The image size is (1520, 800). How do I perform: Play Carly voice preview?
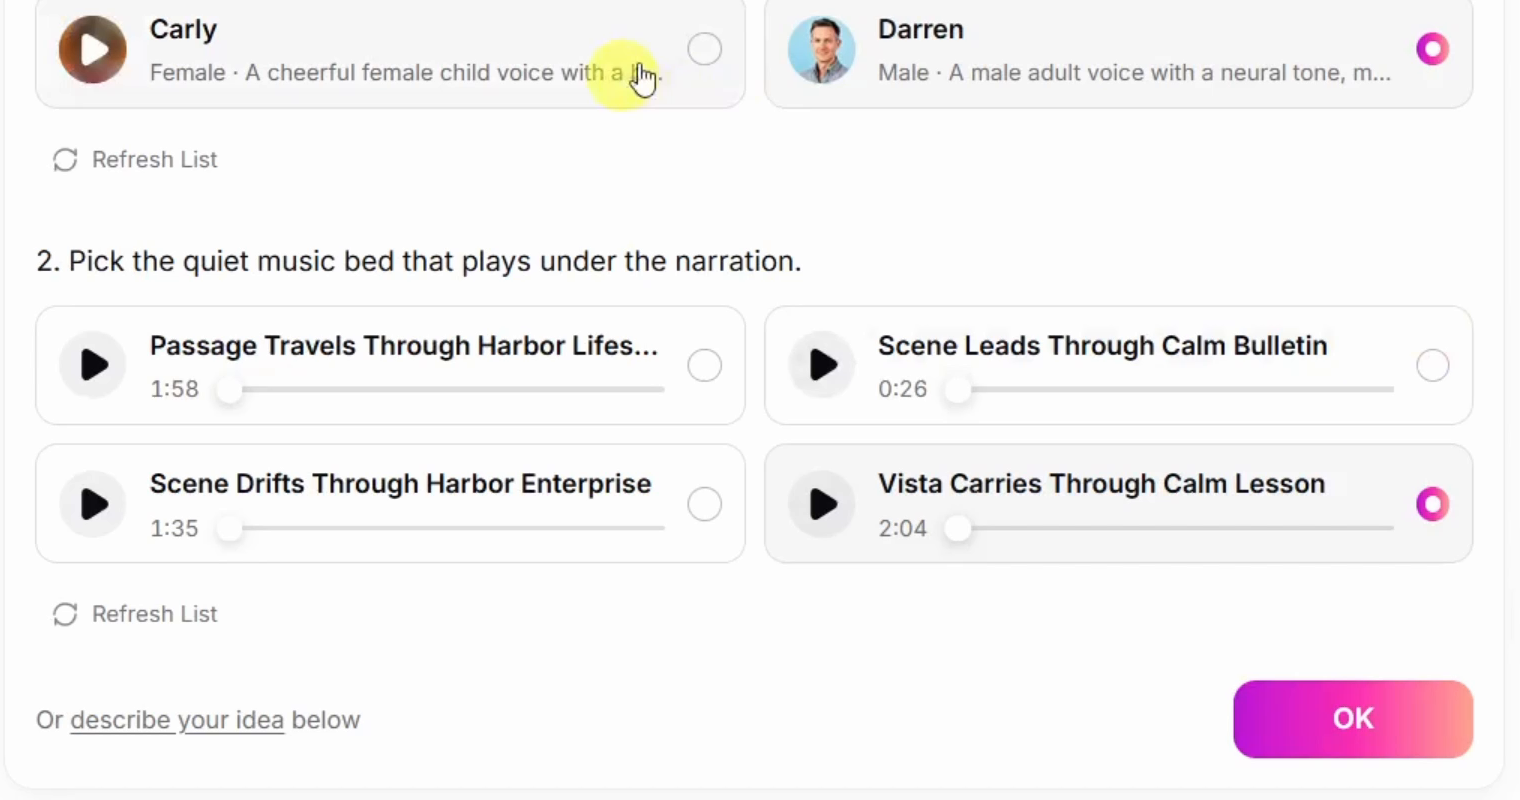93,49
